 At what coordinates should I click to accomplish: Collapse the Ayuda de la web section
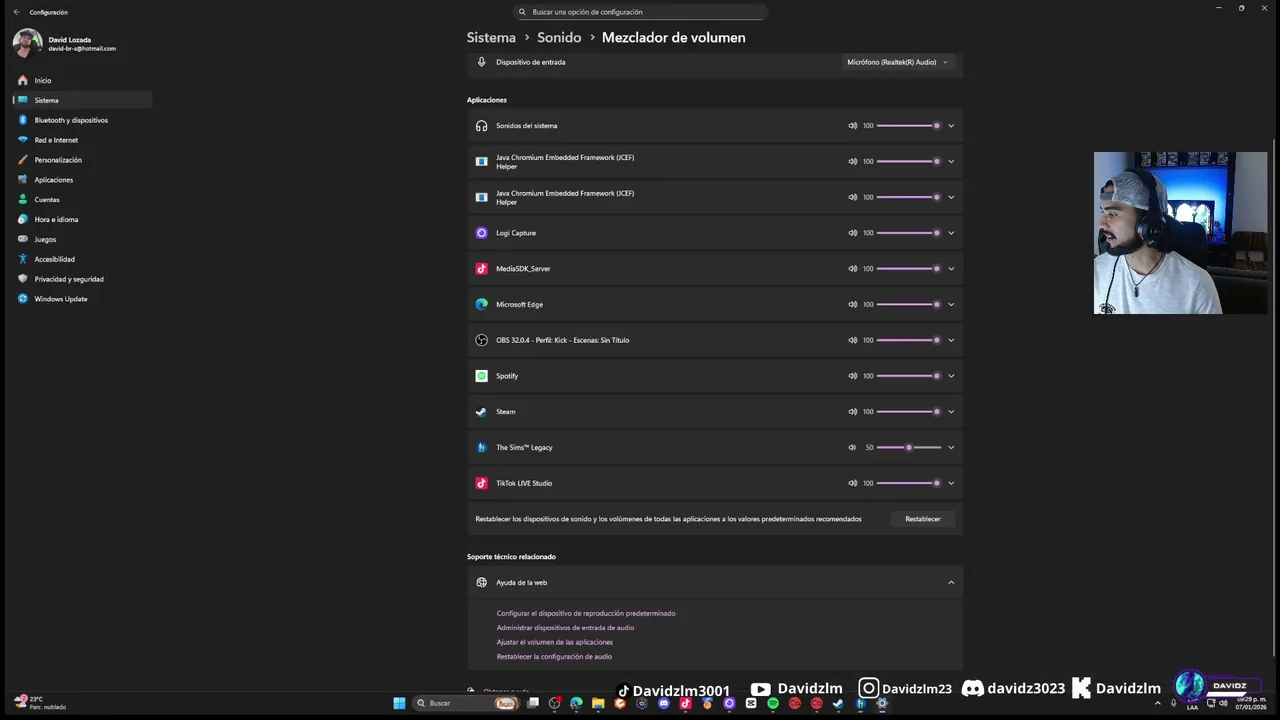click(951, 582)
